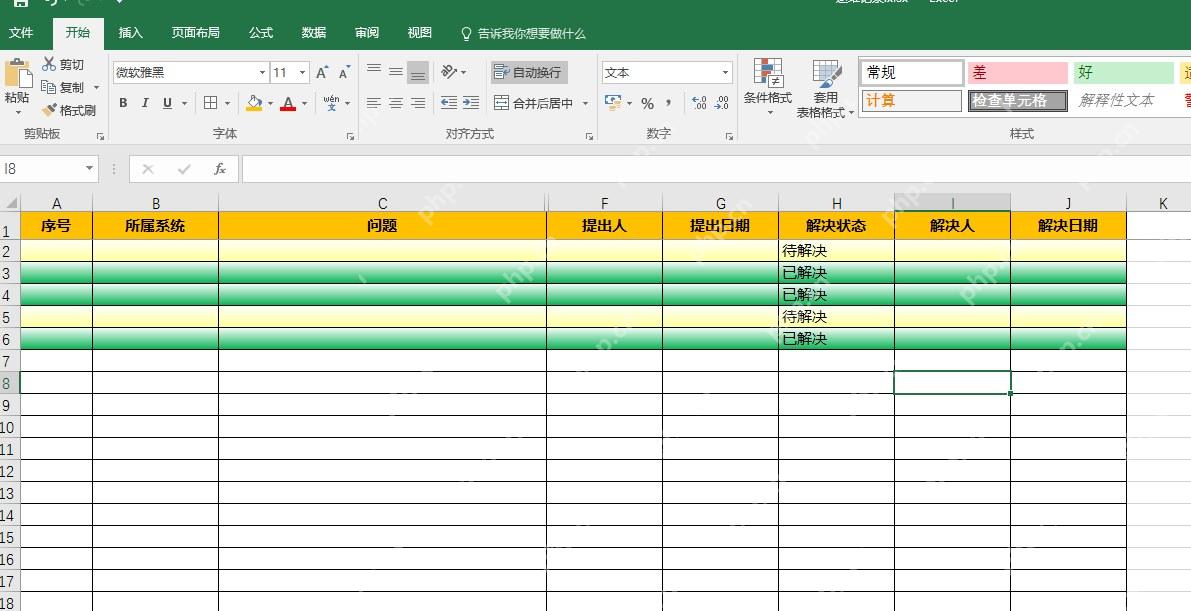
Task: Expand the 复制 copy dropdown arrow
Action: 96,88
